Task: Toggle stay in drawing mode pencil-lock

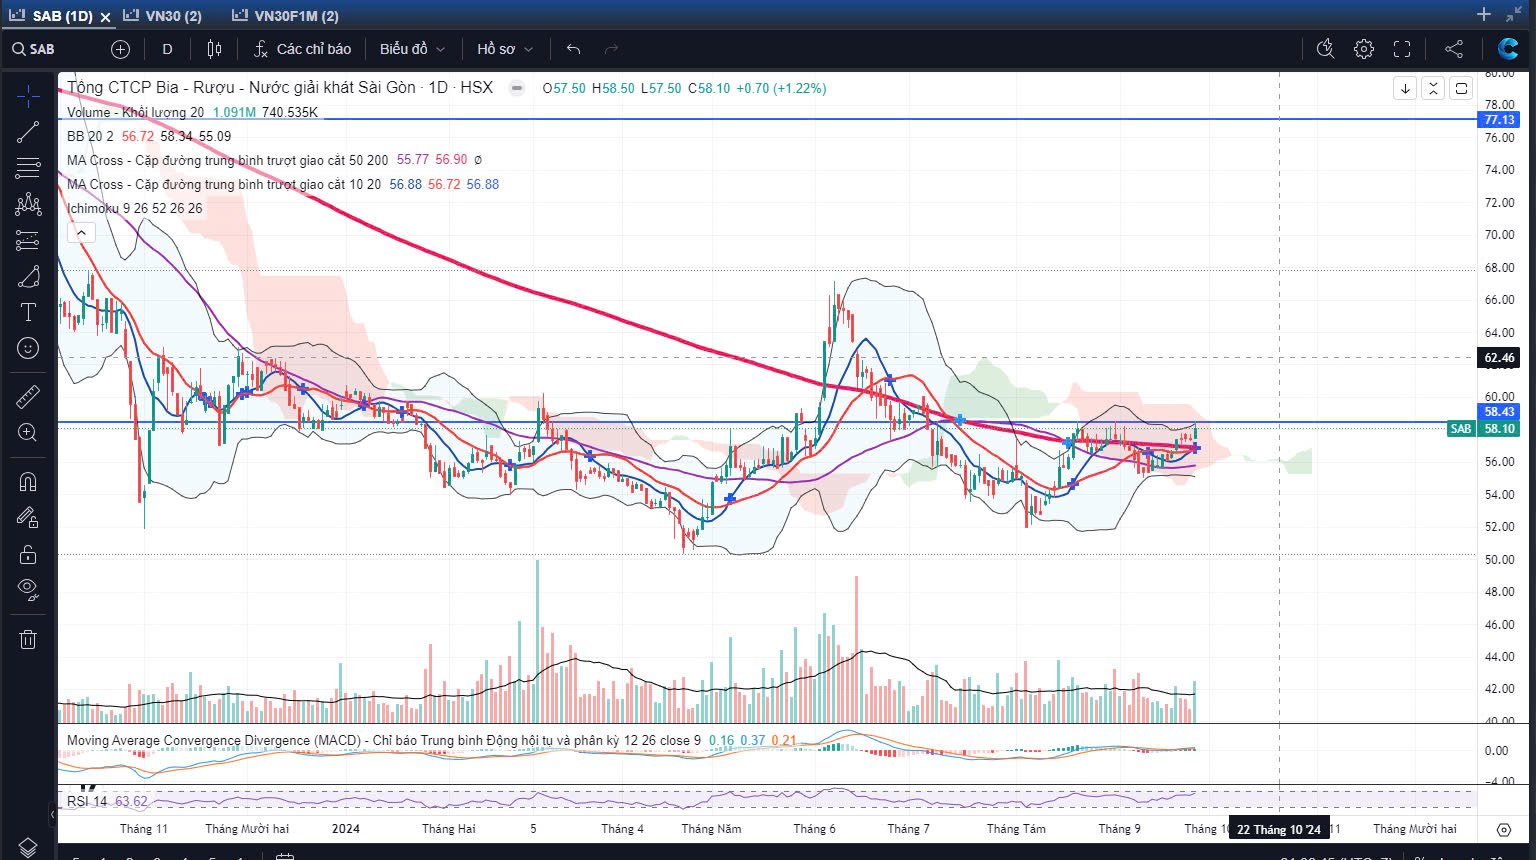Action: tap(28, 518)
